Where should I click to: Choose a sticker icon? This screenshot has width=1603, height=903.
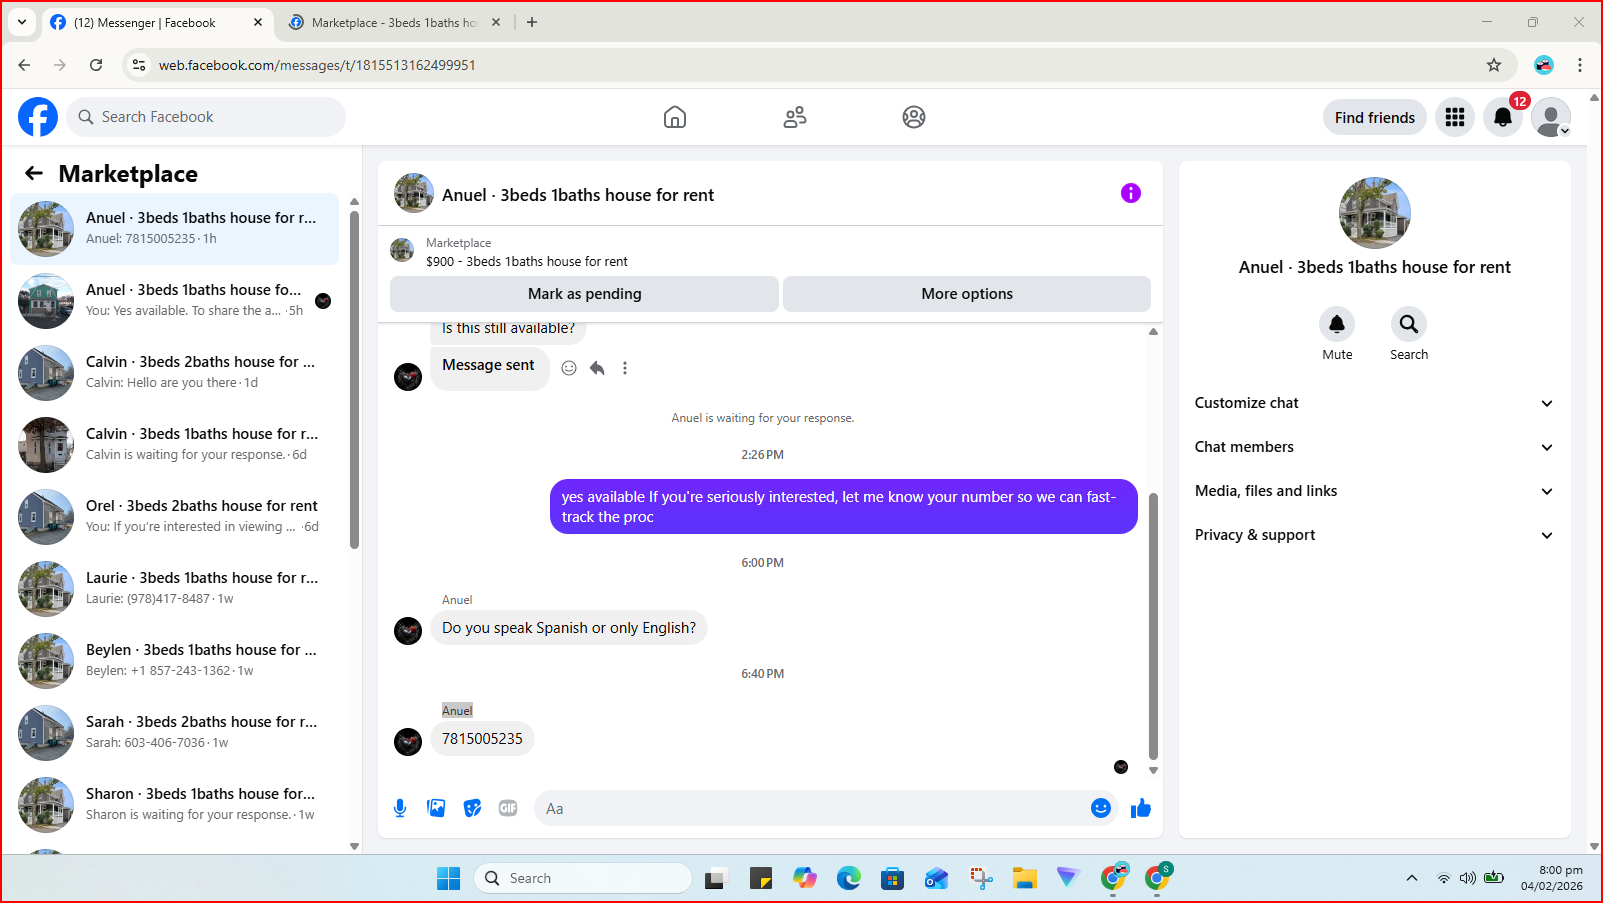(472, 808)
